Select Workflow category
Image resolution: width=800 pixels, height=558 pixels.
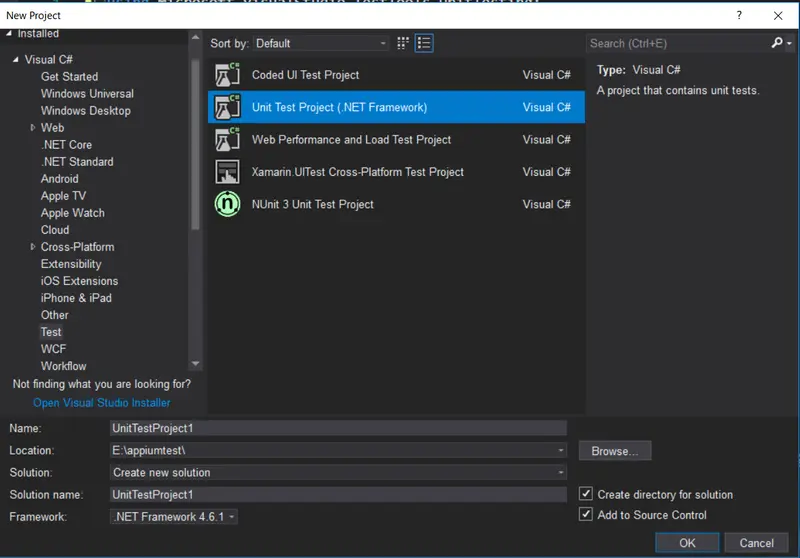click(63, 366)
